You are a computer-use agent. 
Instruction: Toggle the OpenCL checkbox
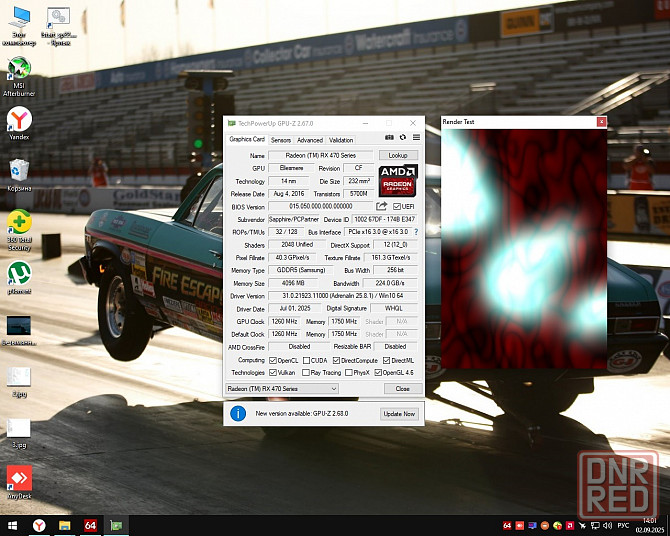tap(273, 360)
